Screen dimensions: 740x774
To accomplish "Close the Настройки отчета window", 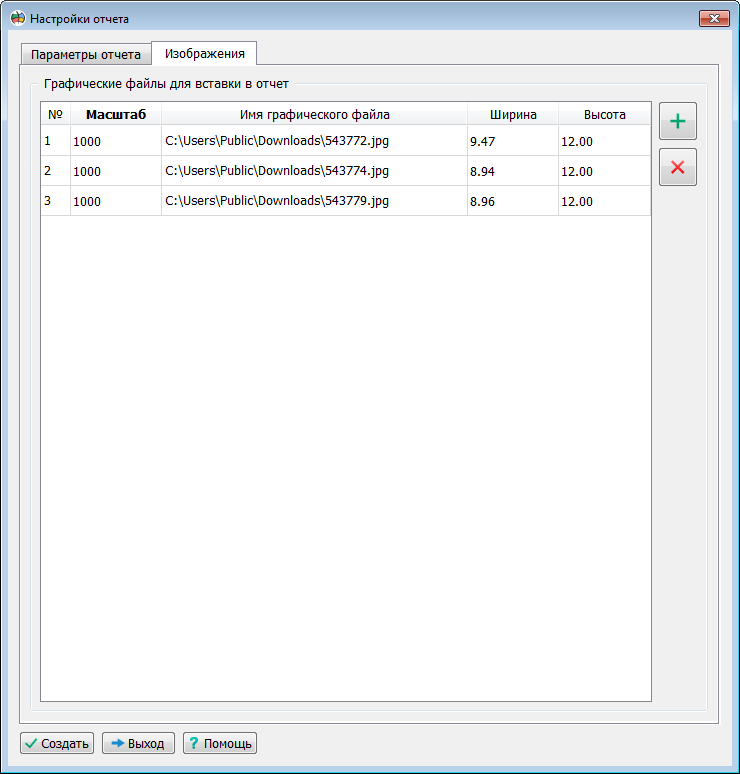I will (713, 19).
